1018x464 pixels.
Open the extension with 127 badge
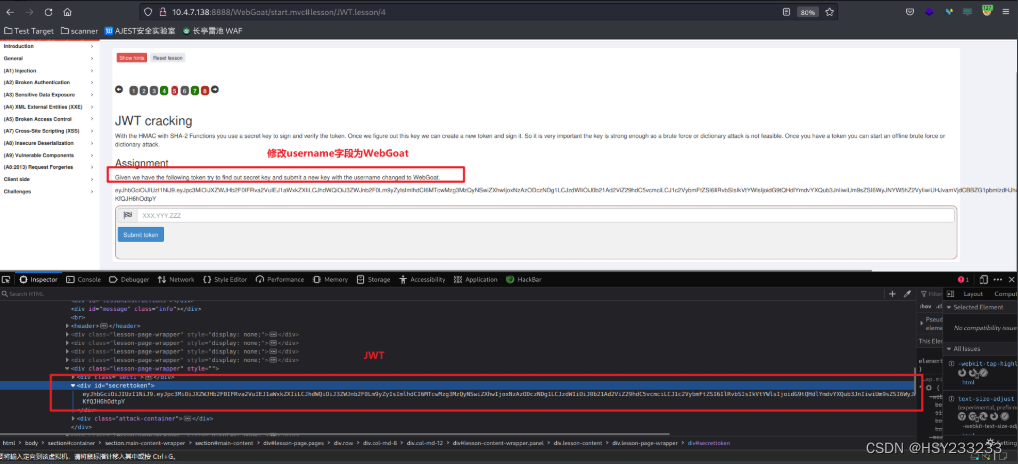987,10
